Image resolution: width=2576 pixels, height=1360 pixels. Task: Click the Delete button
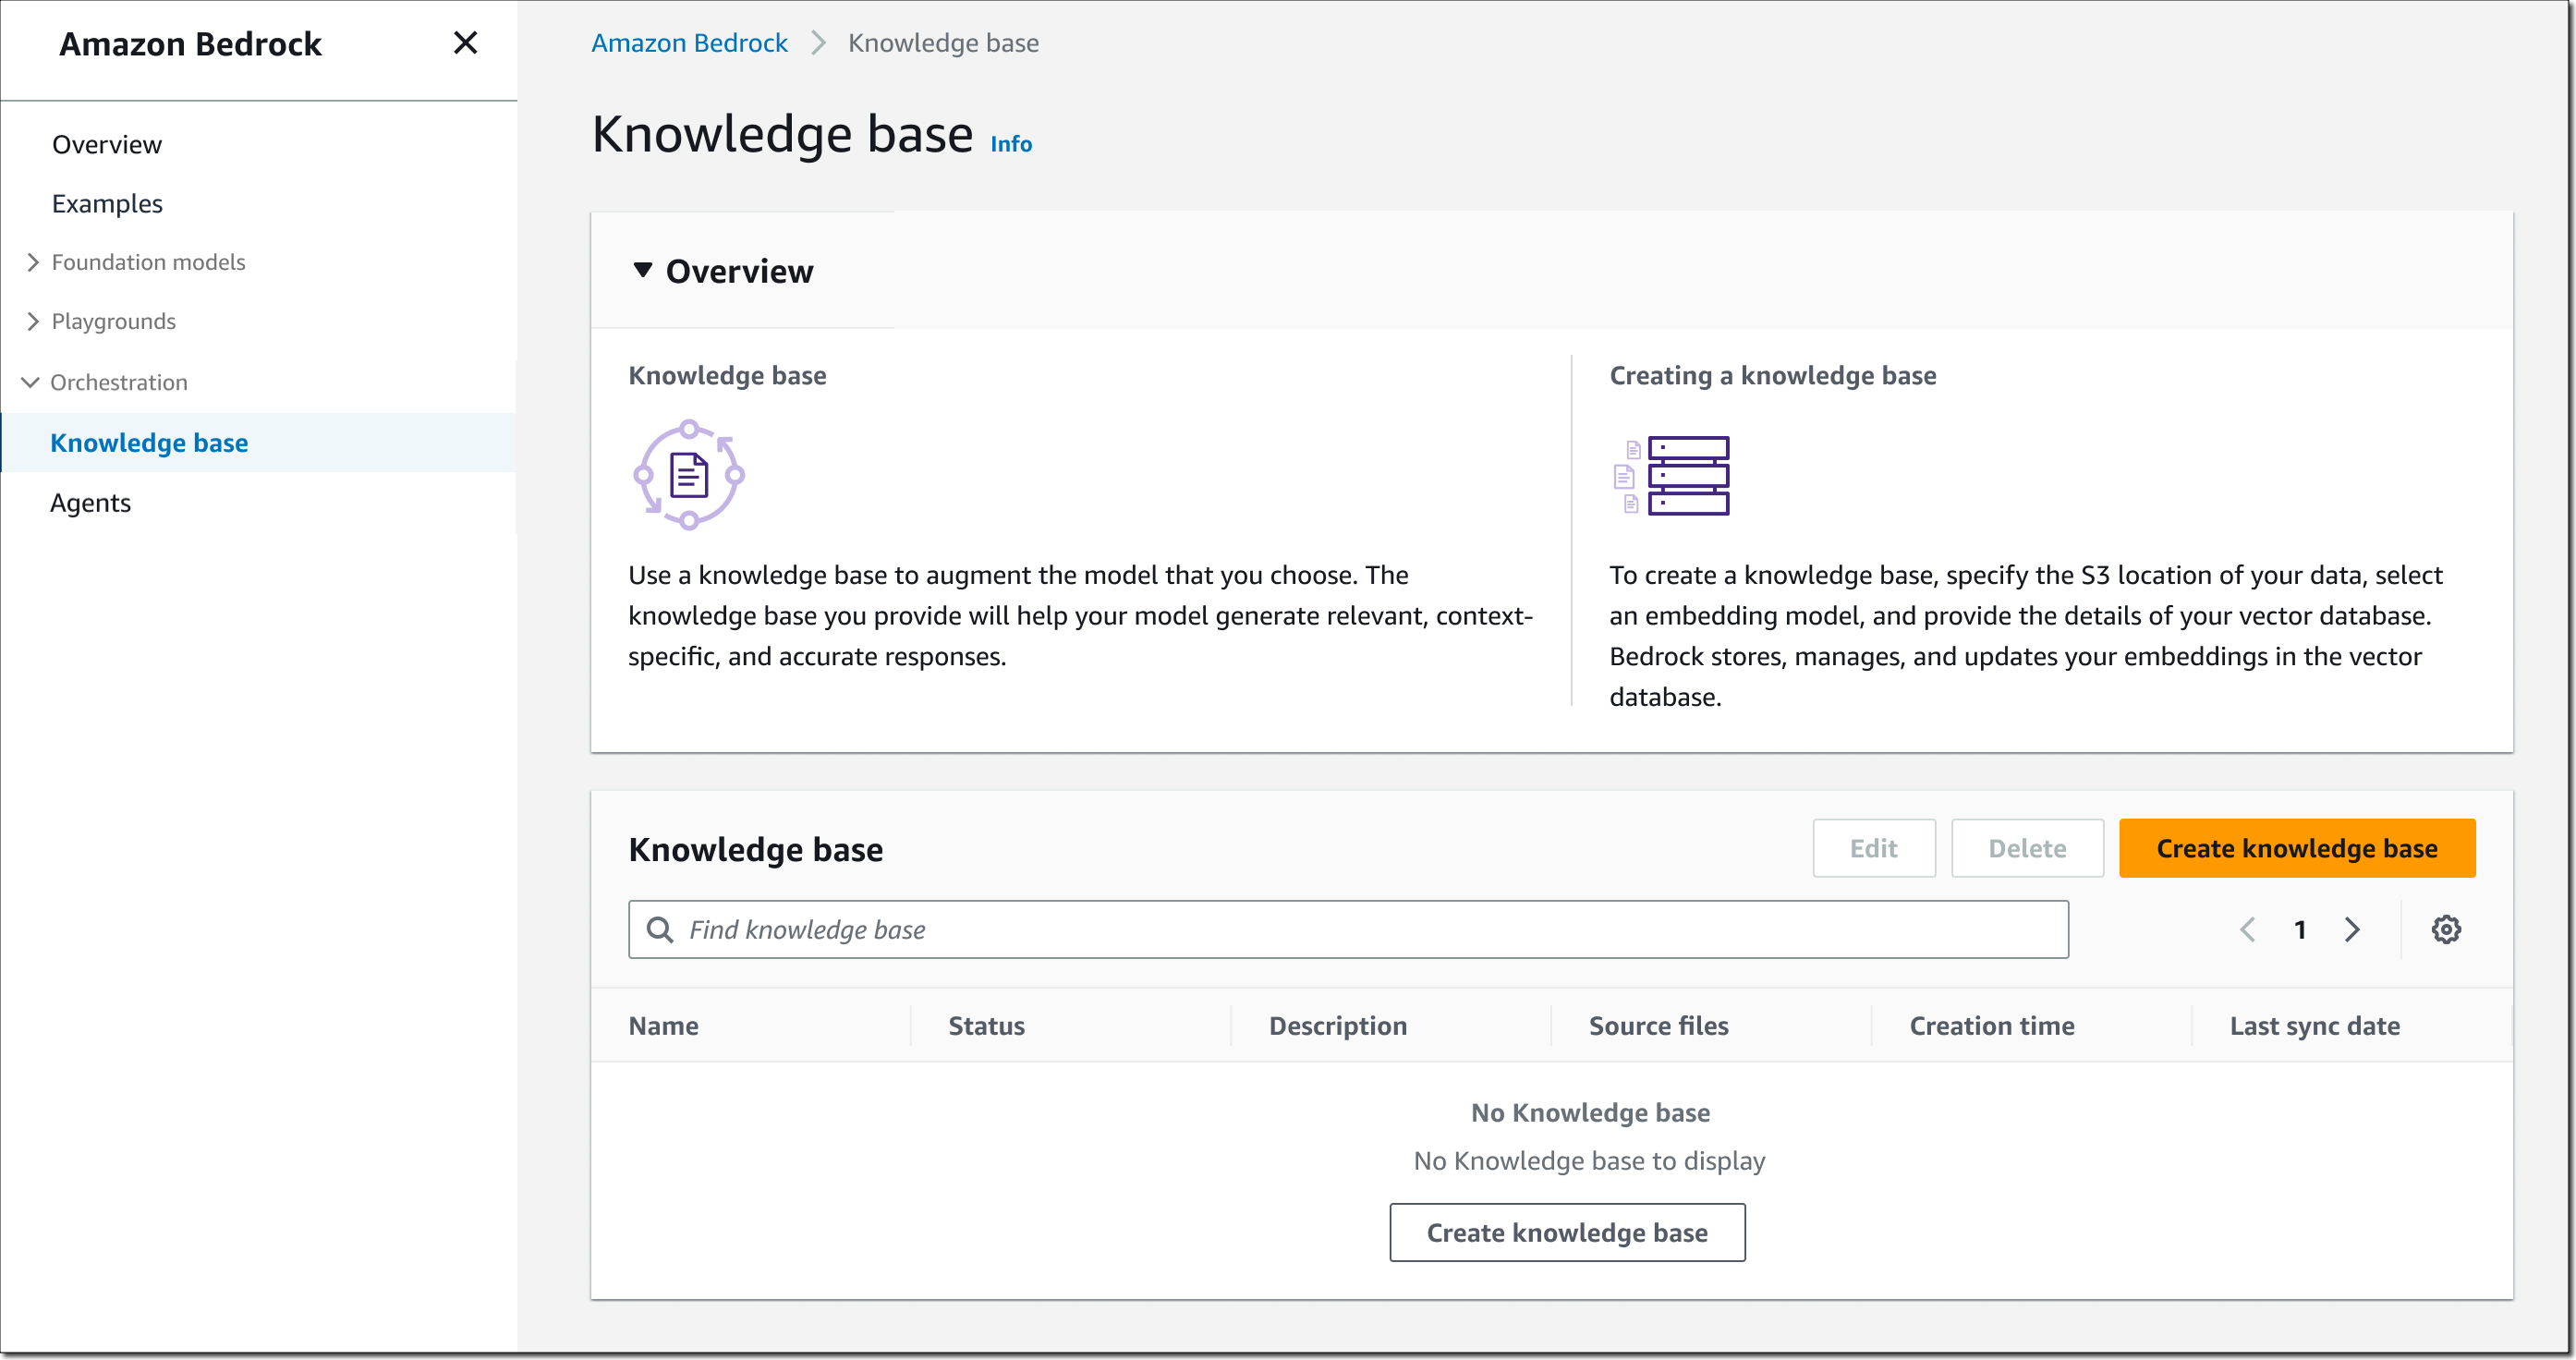coord(2027,848)
